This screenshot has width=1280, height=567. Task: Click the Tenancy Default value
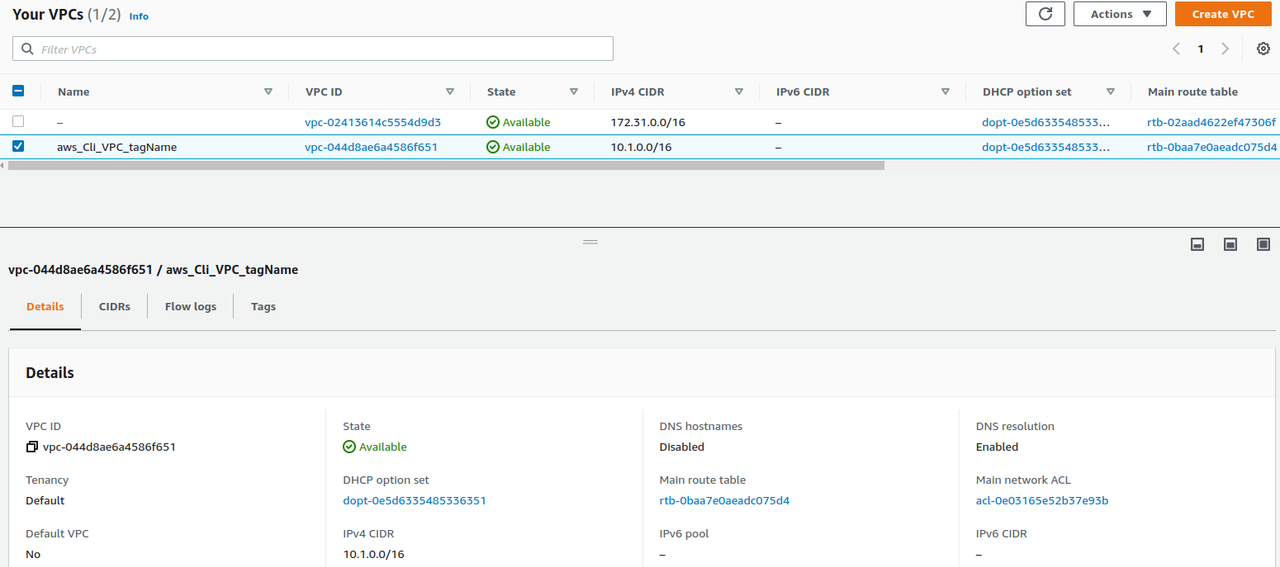(45, 501)
